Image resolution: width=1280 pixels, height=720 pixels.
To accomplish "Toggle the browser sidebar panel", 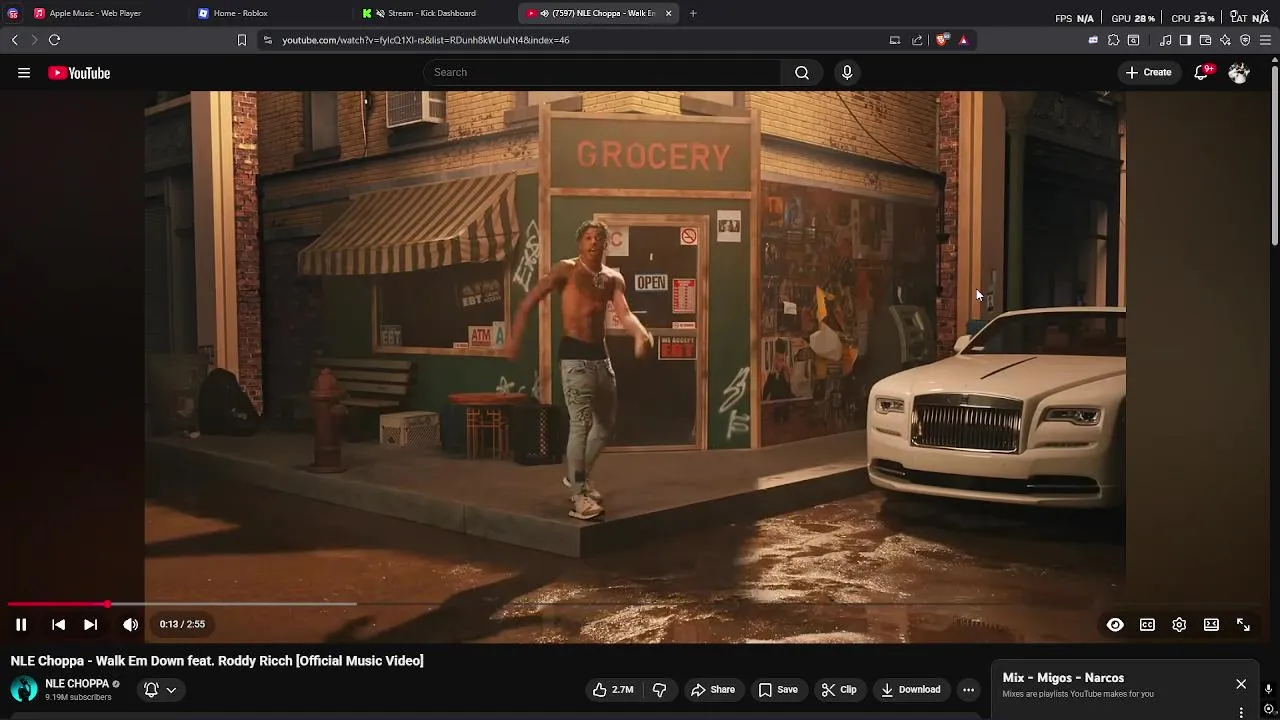I will coord(1185,40).
